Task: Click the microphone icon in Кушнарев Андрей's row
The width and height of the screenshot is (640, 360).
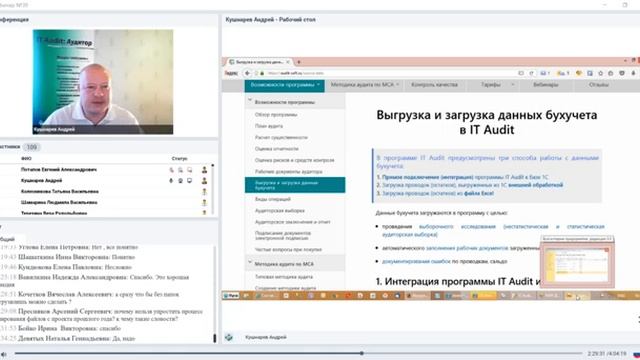Action: (x=171, y=180)
